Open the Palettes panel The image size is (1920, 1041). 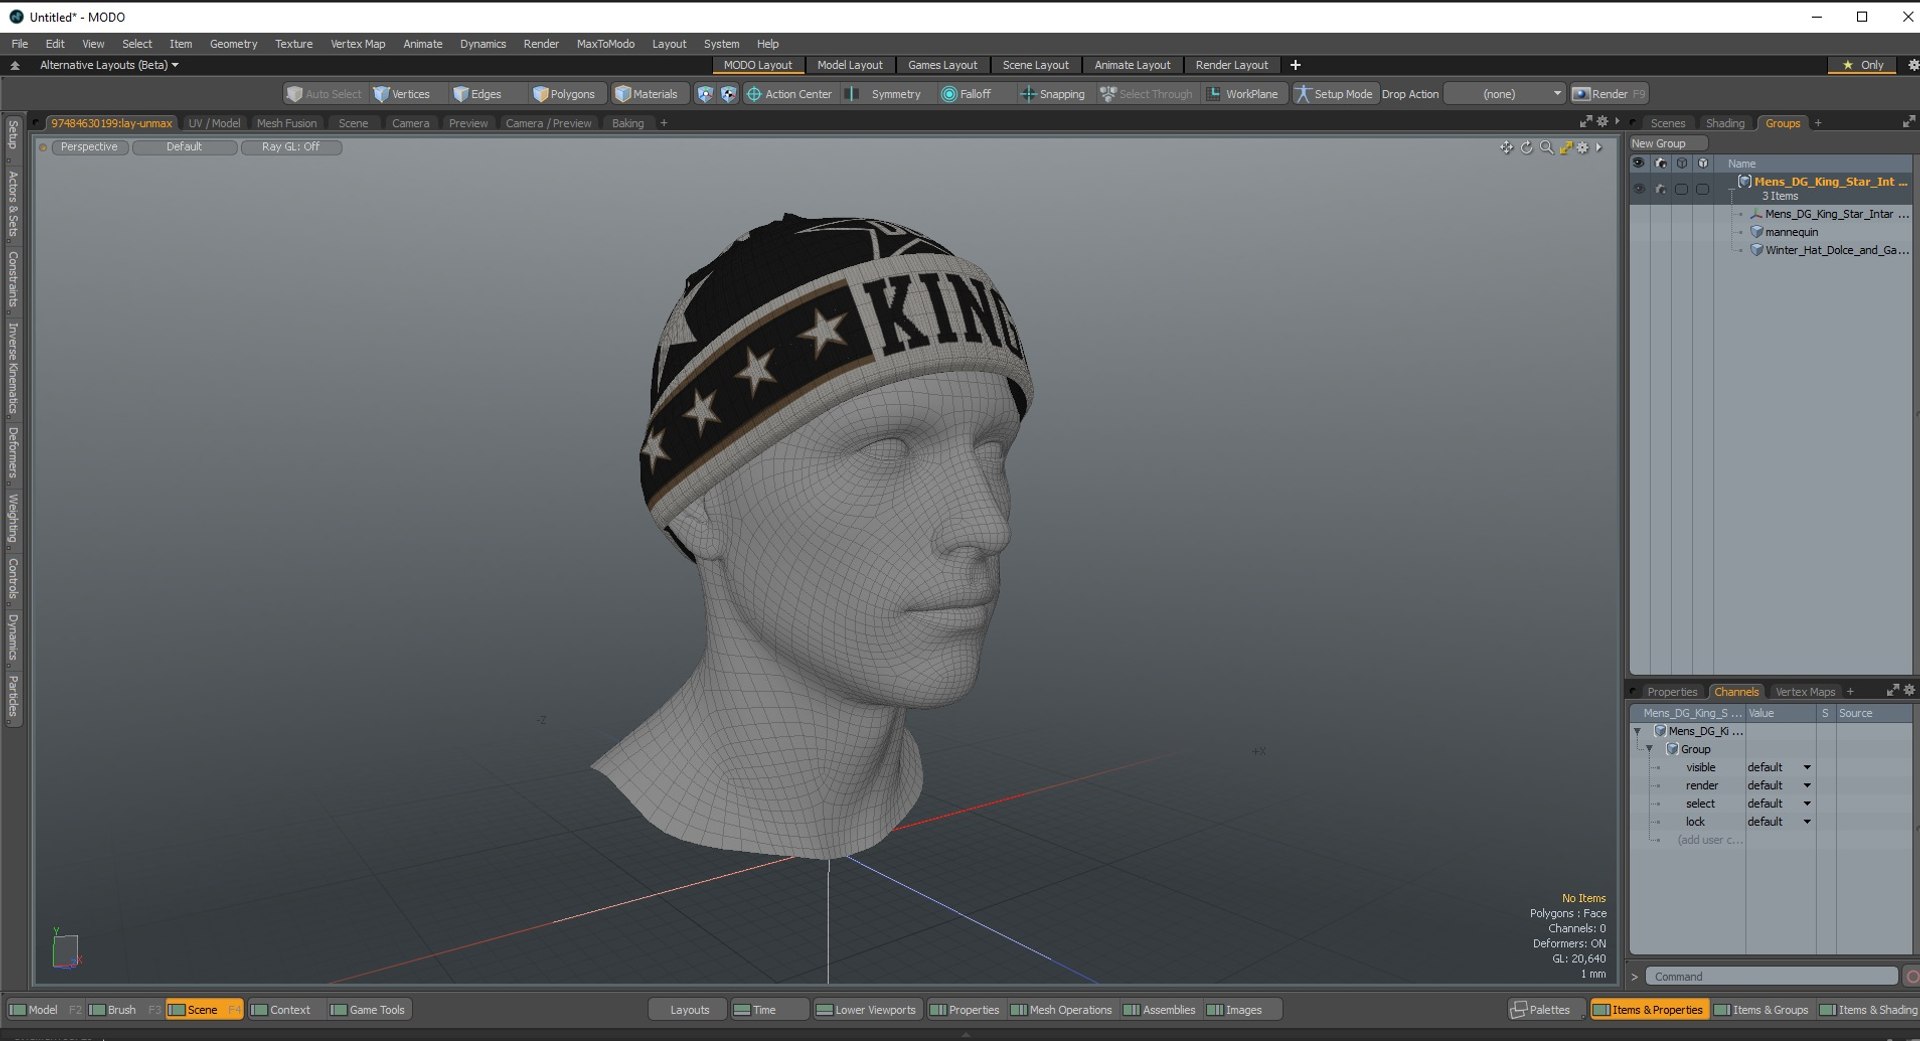point(1541,1010)
